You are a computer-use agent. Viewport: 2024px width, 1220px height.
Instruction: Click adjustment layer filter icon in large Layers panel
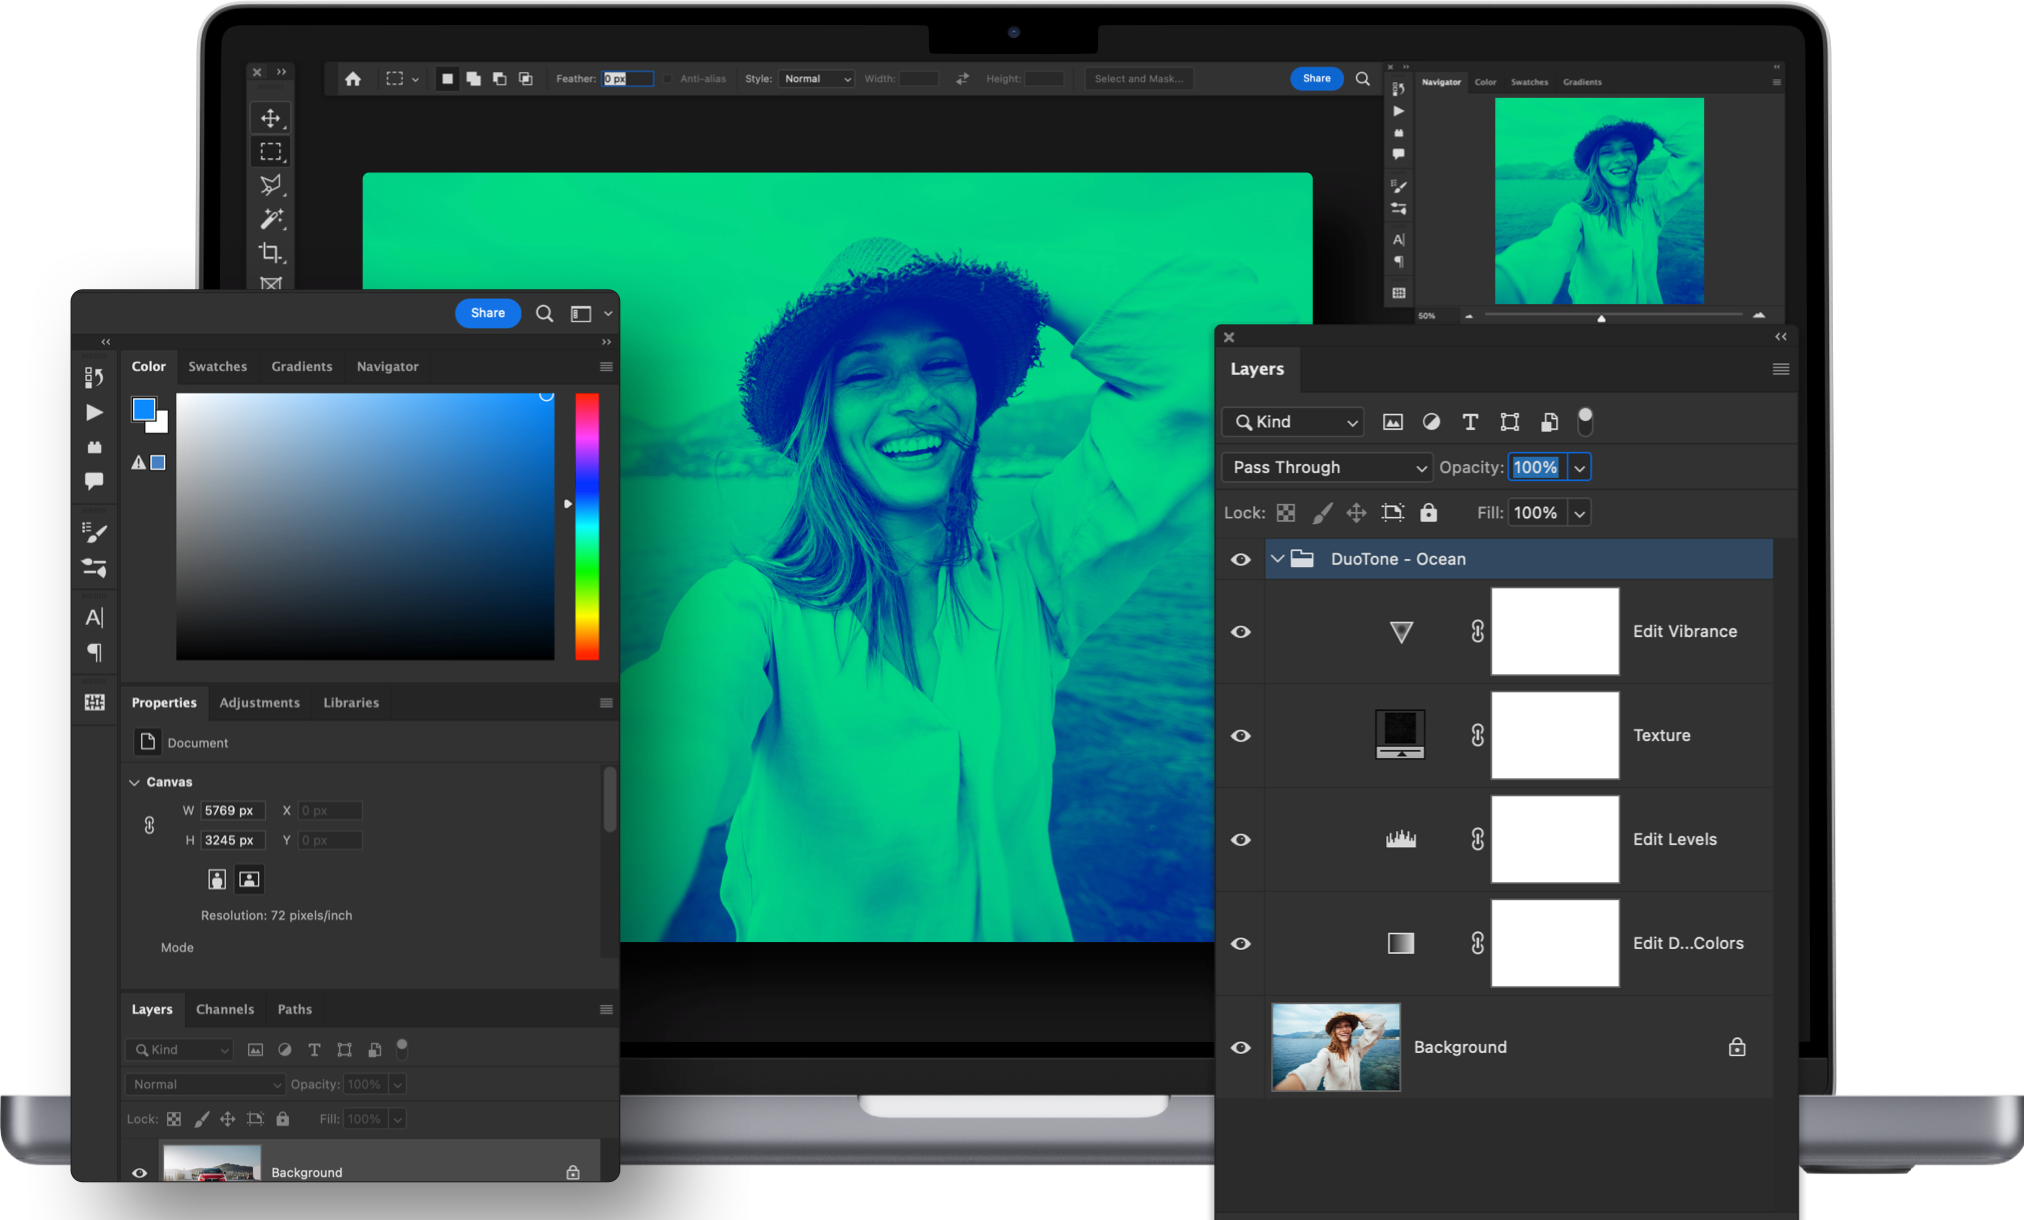pos(1431,422)
